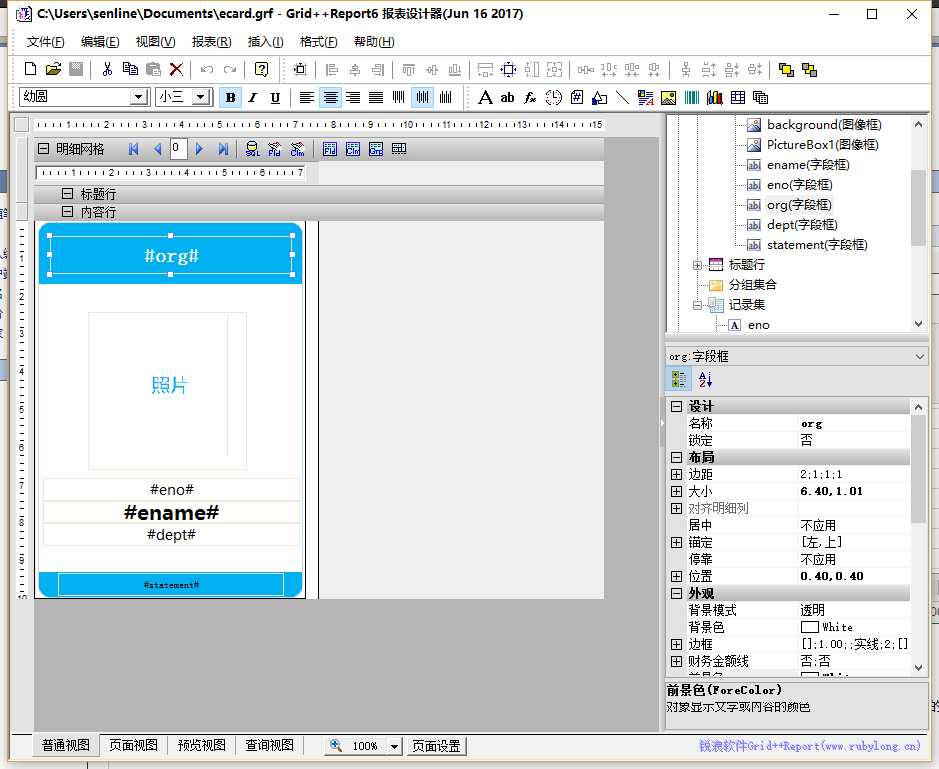Collapse the 标题行 band in designer
The image size is (939, 769).
pos(68,193)
